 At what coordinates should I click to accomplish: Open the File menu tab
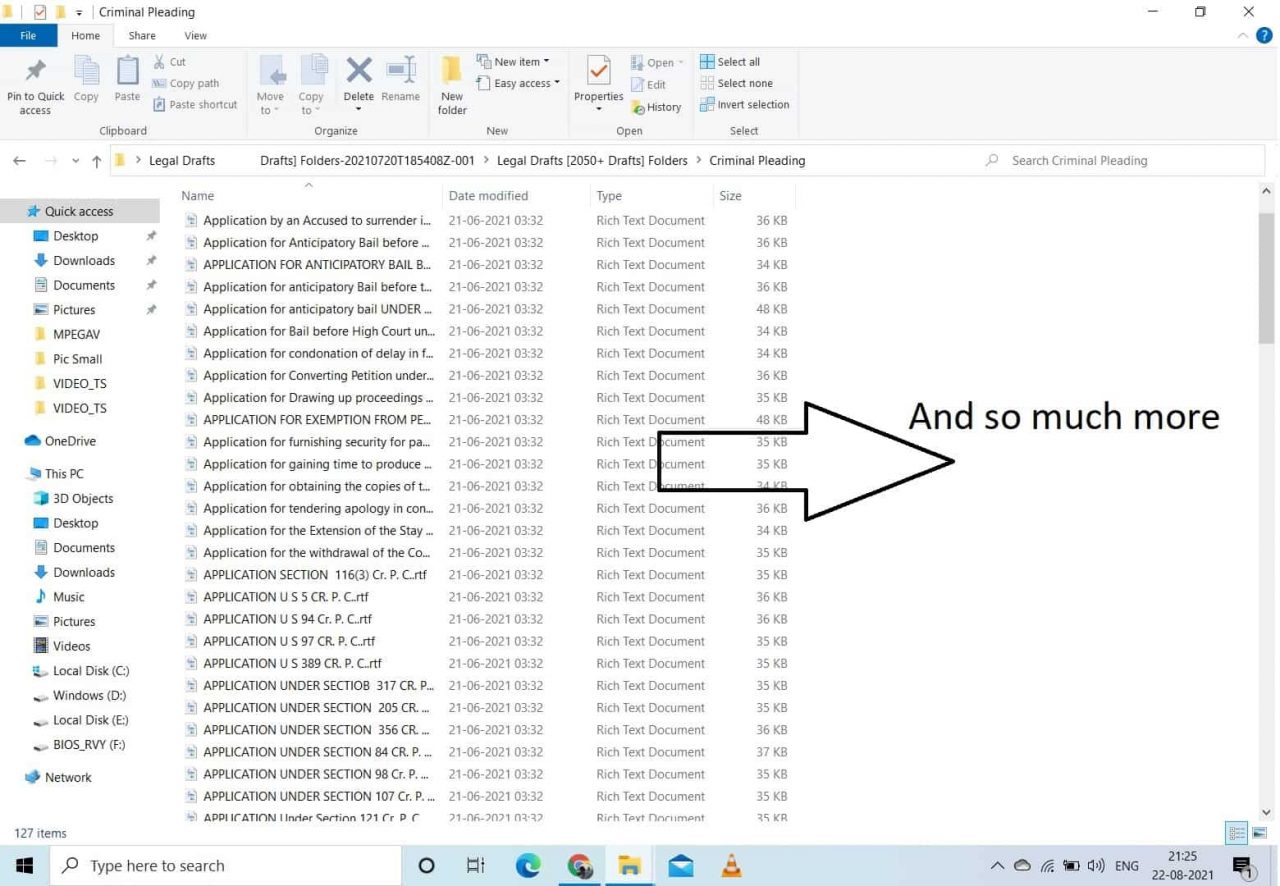click(28, 36)
